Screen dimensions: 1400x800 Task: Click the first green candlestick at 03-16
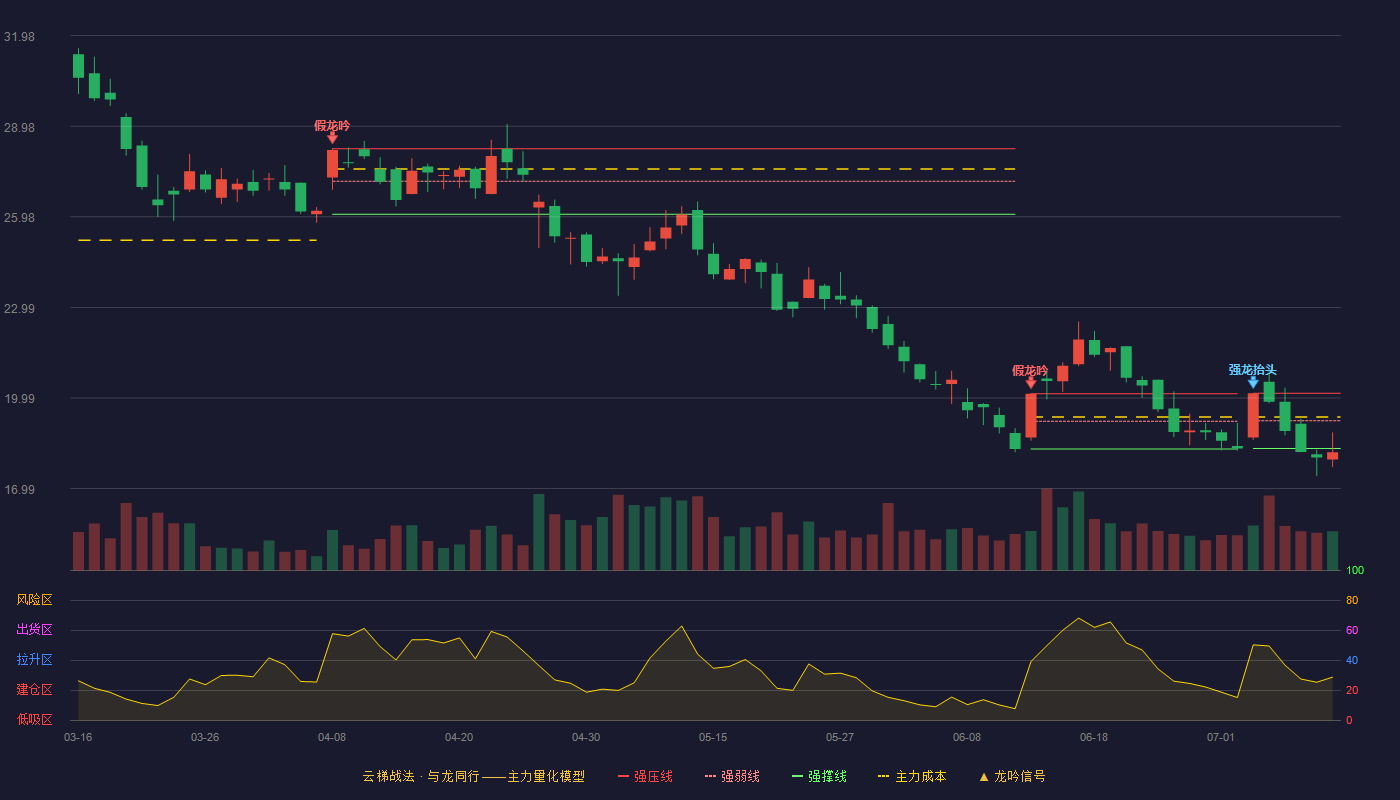(78, 66)
